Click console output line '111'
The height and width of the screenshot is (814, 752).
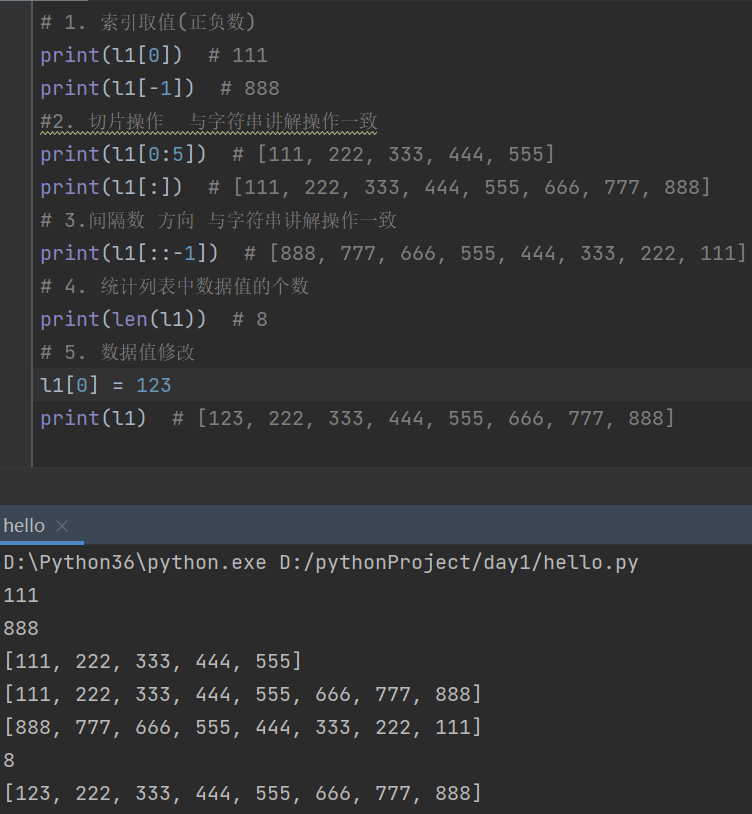[21, 595]
